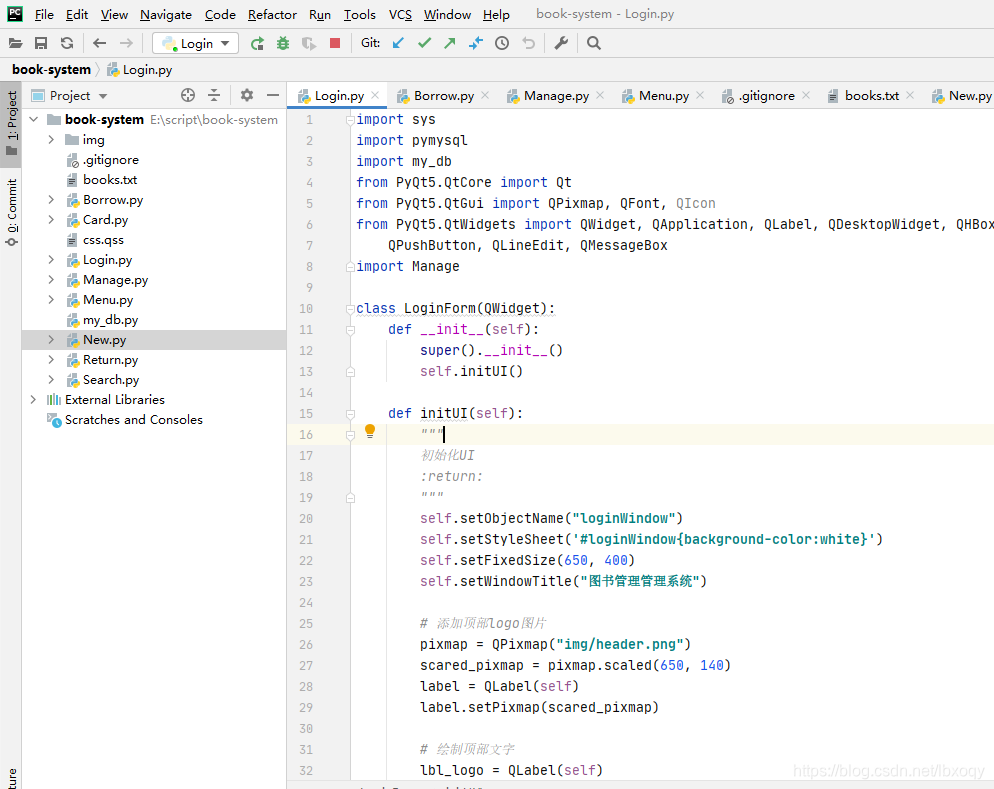This screenshot has height=789, width=994.
Task: Open settings with the wrench icon
Action: (561, 43)
